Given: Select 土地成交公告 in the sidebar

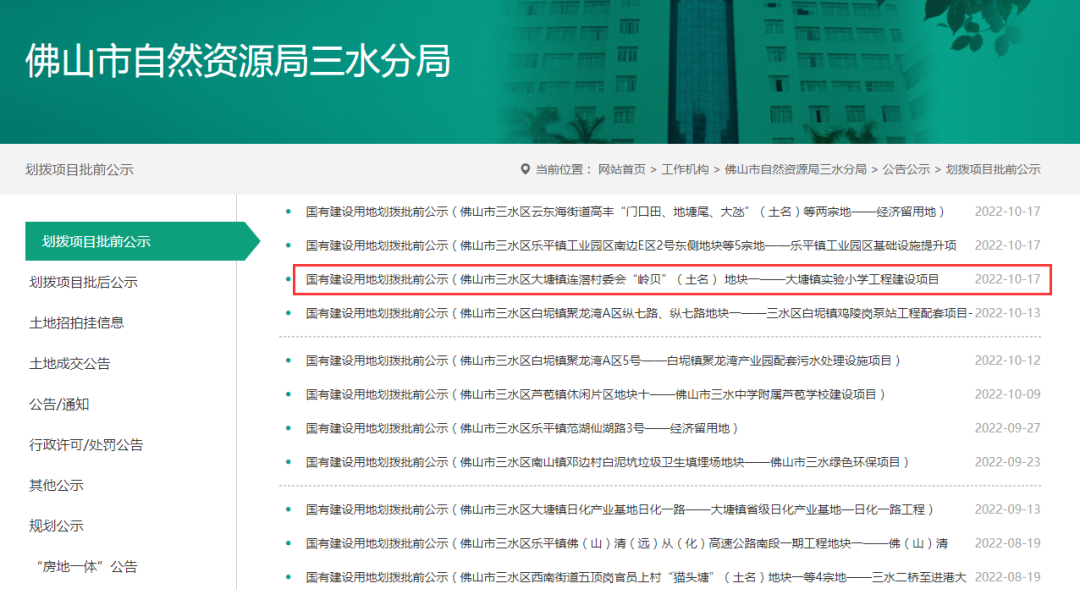Looking at the screenshot, I should [x=70, y=364].
